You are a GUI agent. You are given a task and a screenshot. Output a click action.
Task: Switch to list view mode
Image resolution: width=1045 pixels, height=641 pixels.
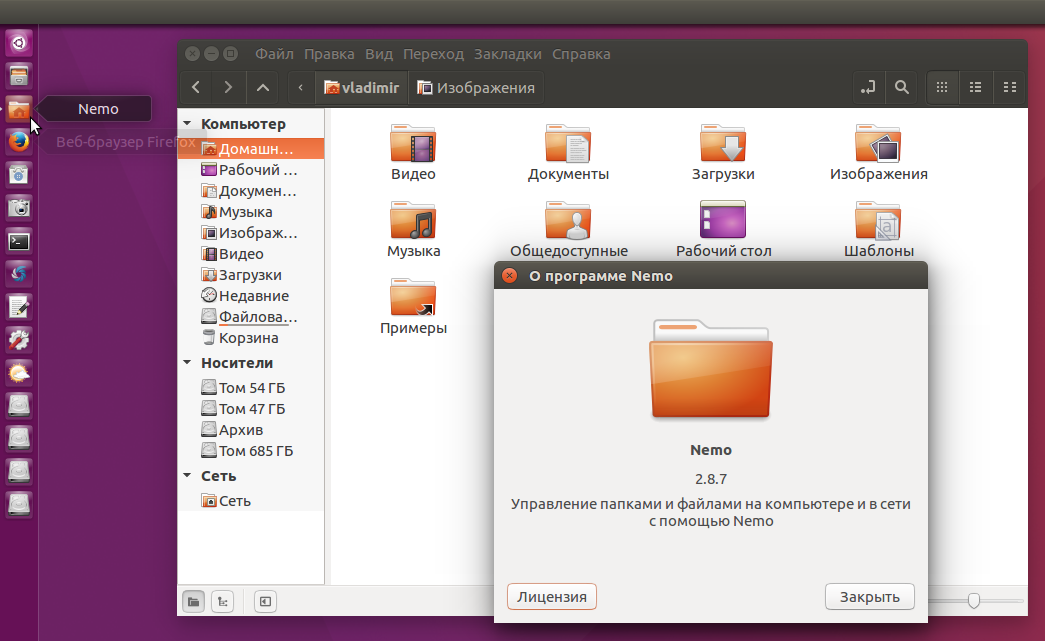pos(976,87)
